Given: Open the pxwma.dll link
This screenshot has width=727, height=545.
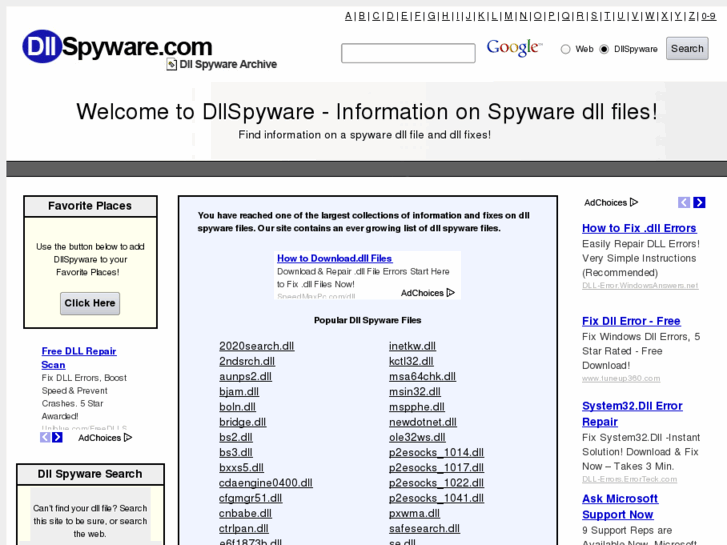Looking at the screenshot, I should (414, 513).
